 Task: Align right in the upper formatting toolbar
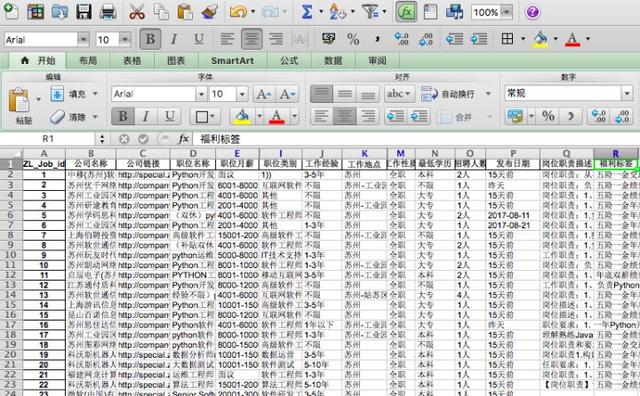[276, 39]
